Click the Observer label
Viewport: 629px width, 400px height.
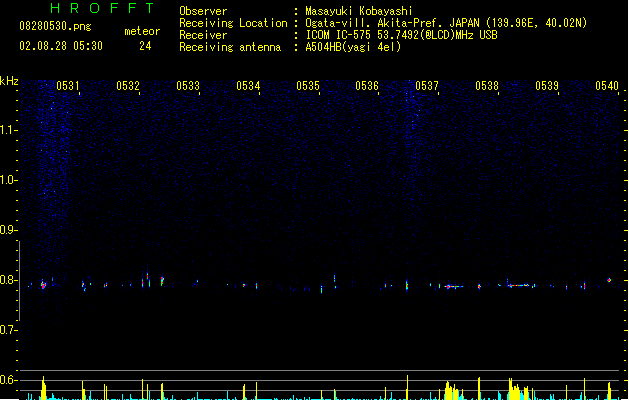[x=203, y=11]
